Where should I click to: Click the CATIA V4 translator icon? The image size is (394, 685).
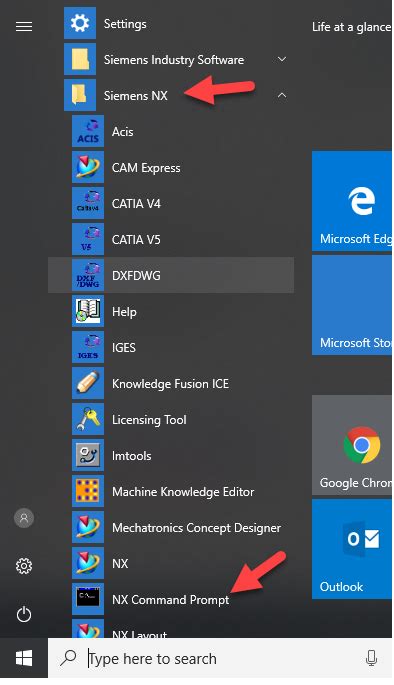click(x=88, y=203)
